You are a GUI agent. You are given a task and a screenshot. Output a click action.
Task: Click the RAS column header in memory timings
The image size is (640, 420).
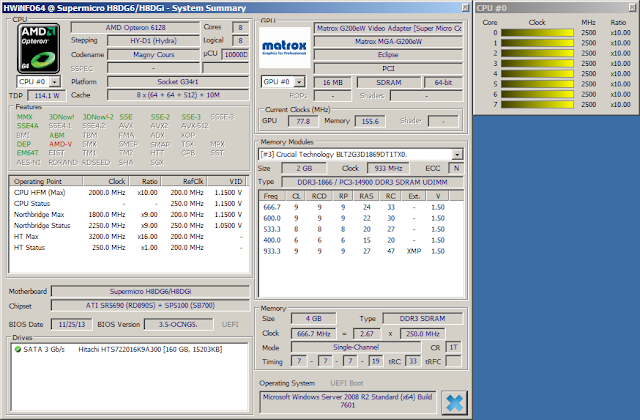click(x=367, y=196)
